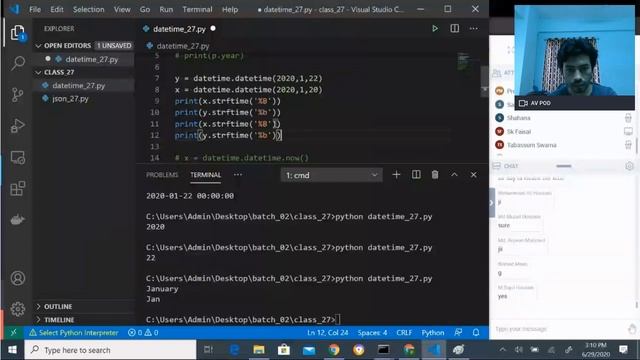Open editor More Actions menu
Screen dimensions: 640x360
click(x=473, y=29)
